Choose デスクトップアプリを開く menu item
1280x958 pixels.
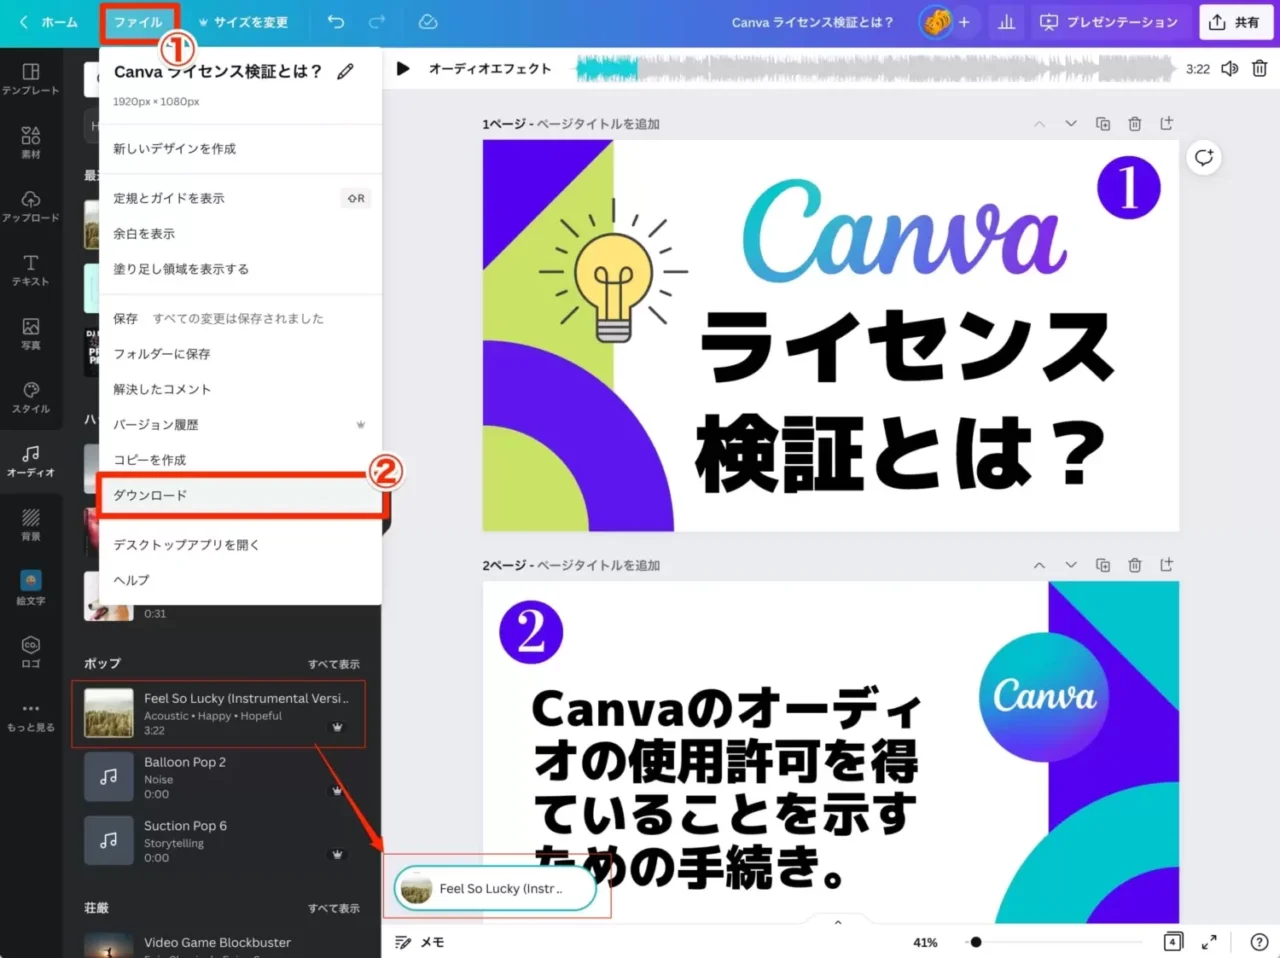(x=240, y=545)
